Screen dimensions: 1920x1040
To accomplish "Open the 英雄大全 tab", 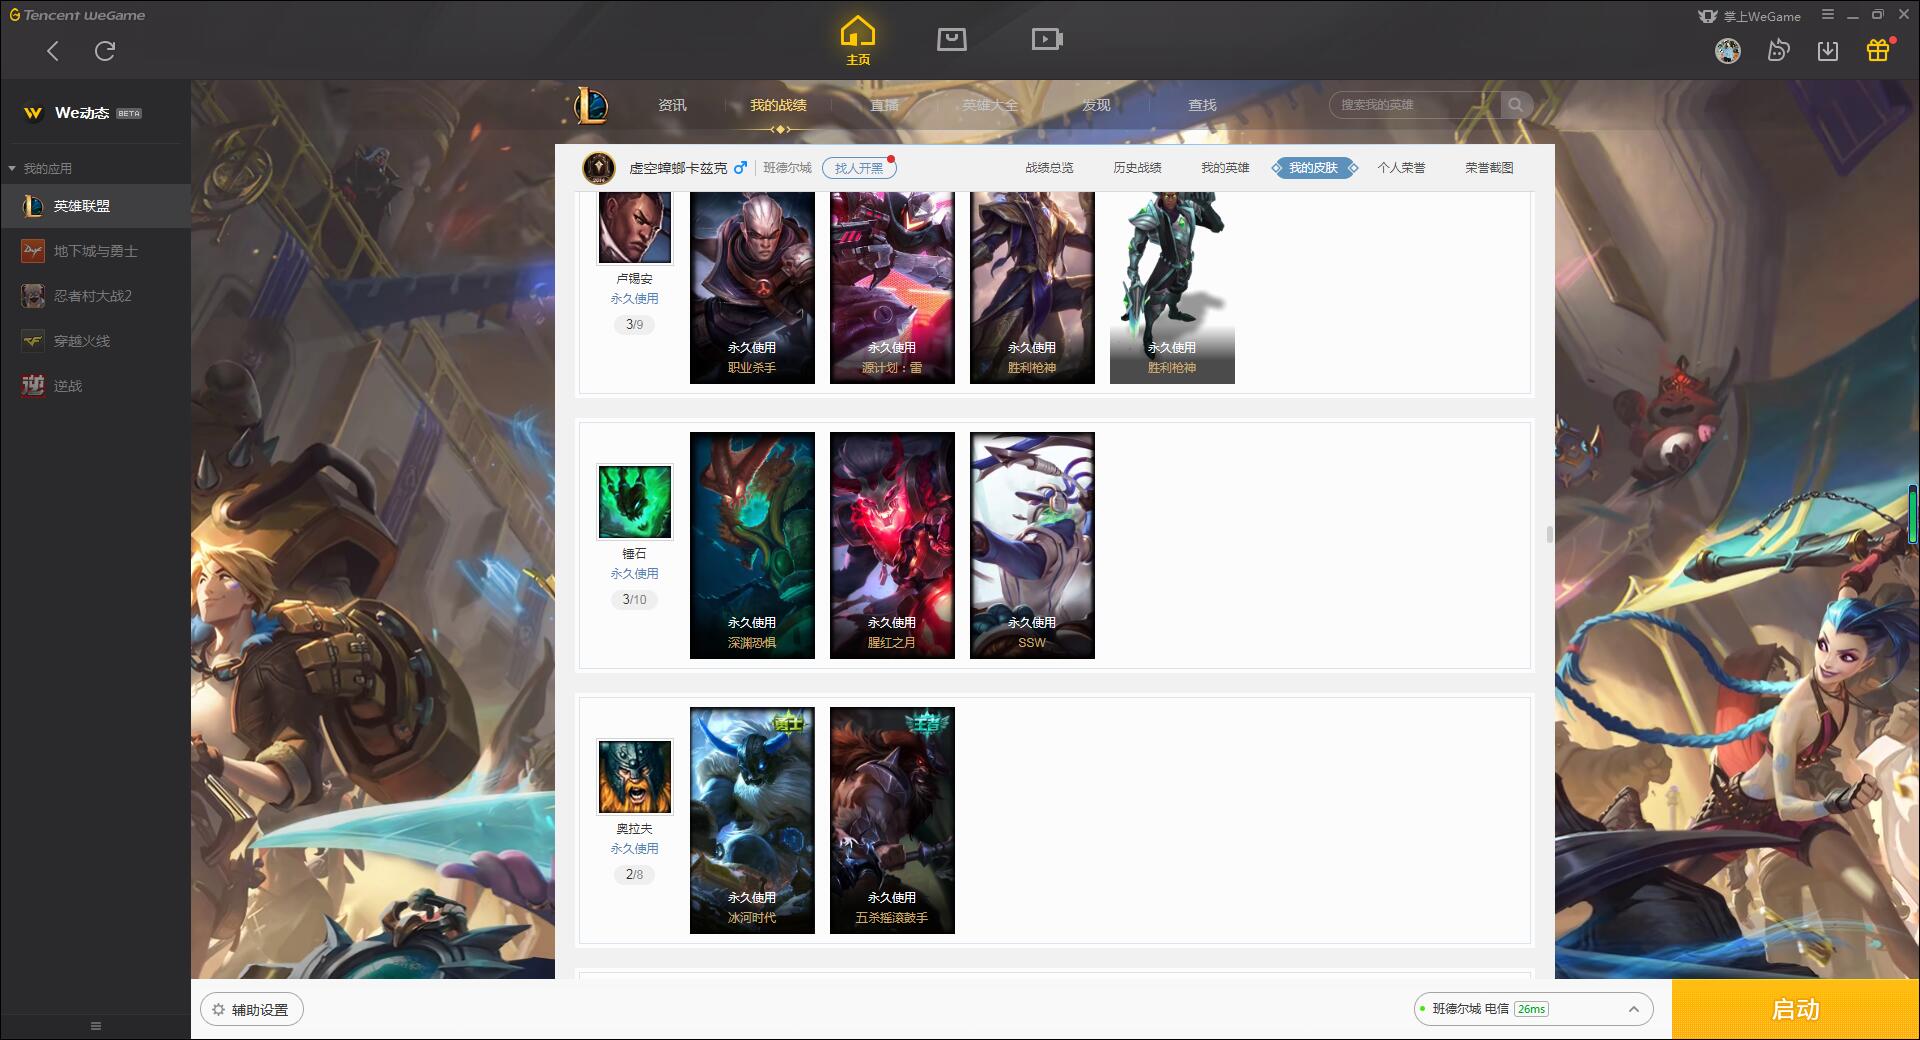I will pos(990,105).
